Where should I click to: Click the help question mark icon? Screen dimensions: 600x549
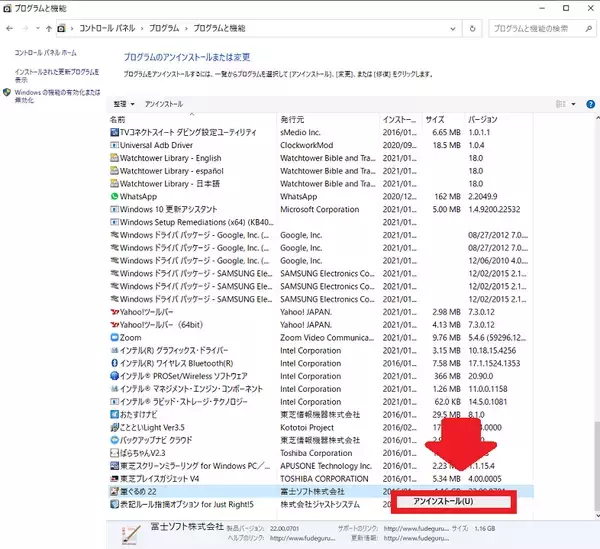click(591, 103)
